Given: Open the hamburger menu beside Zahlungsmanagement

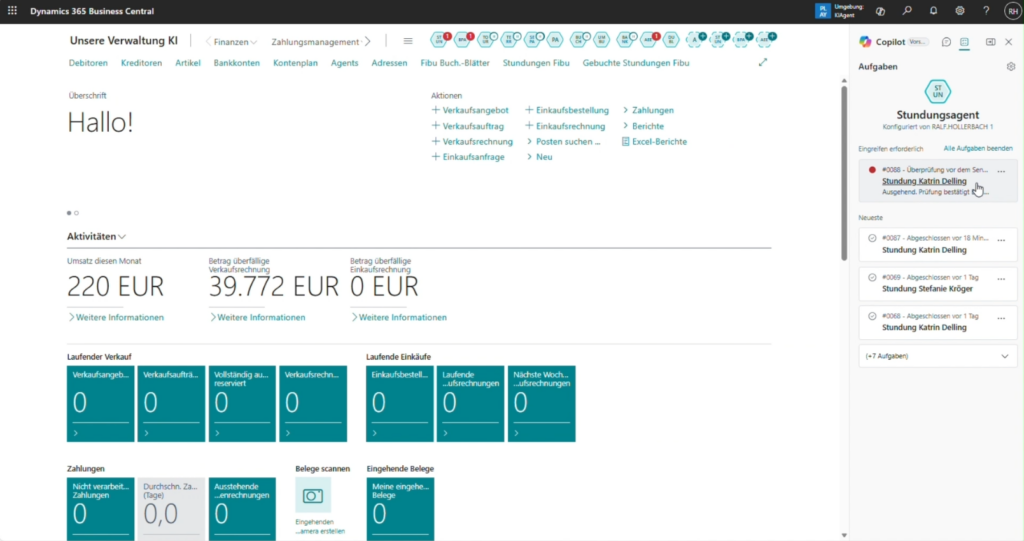Looking at the screenshot, I should (x=408, y=41).
